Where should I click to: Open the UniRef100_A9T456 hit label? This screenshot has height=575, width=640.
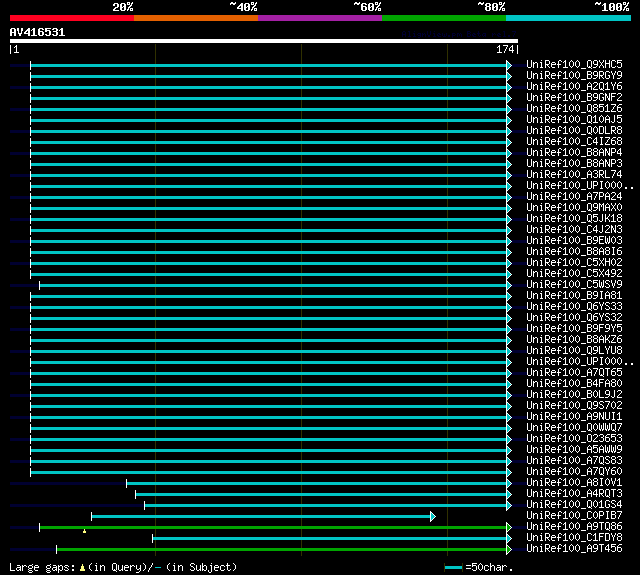pos(574,549)
